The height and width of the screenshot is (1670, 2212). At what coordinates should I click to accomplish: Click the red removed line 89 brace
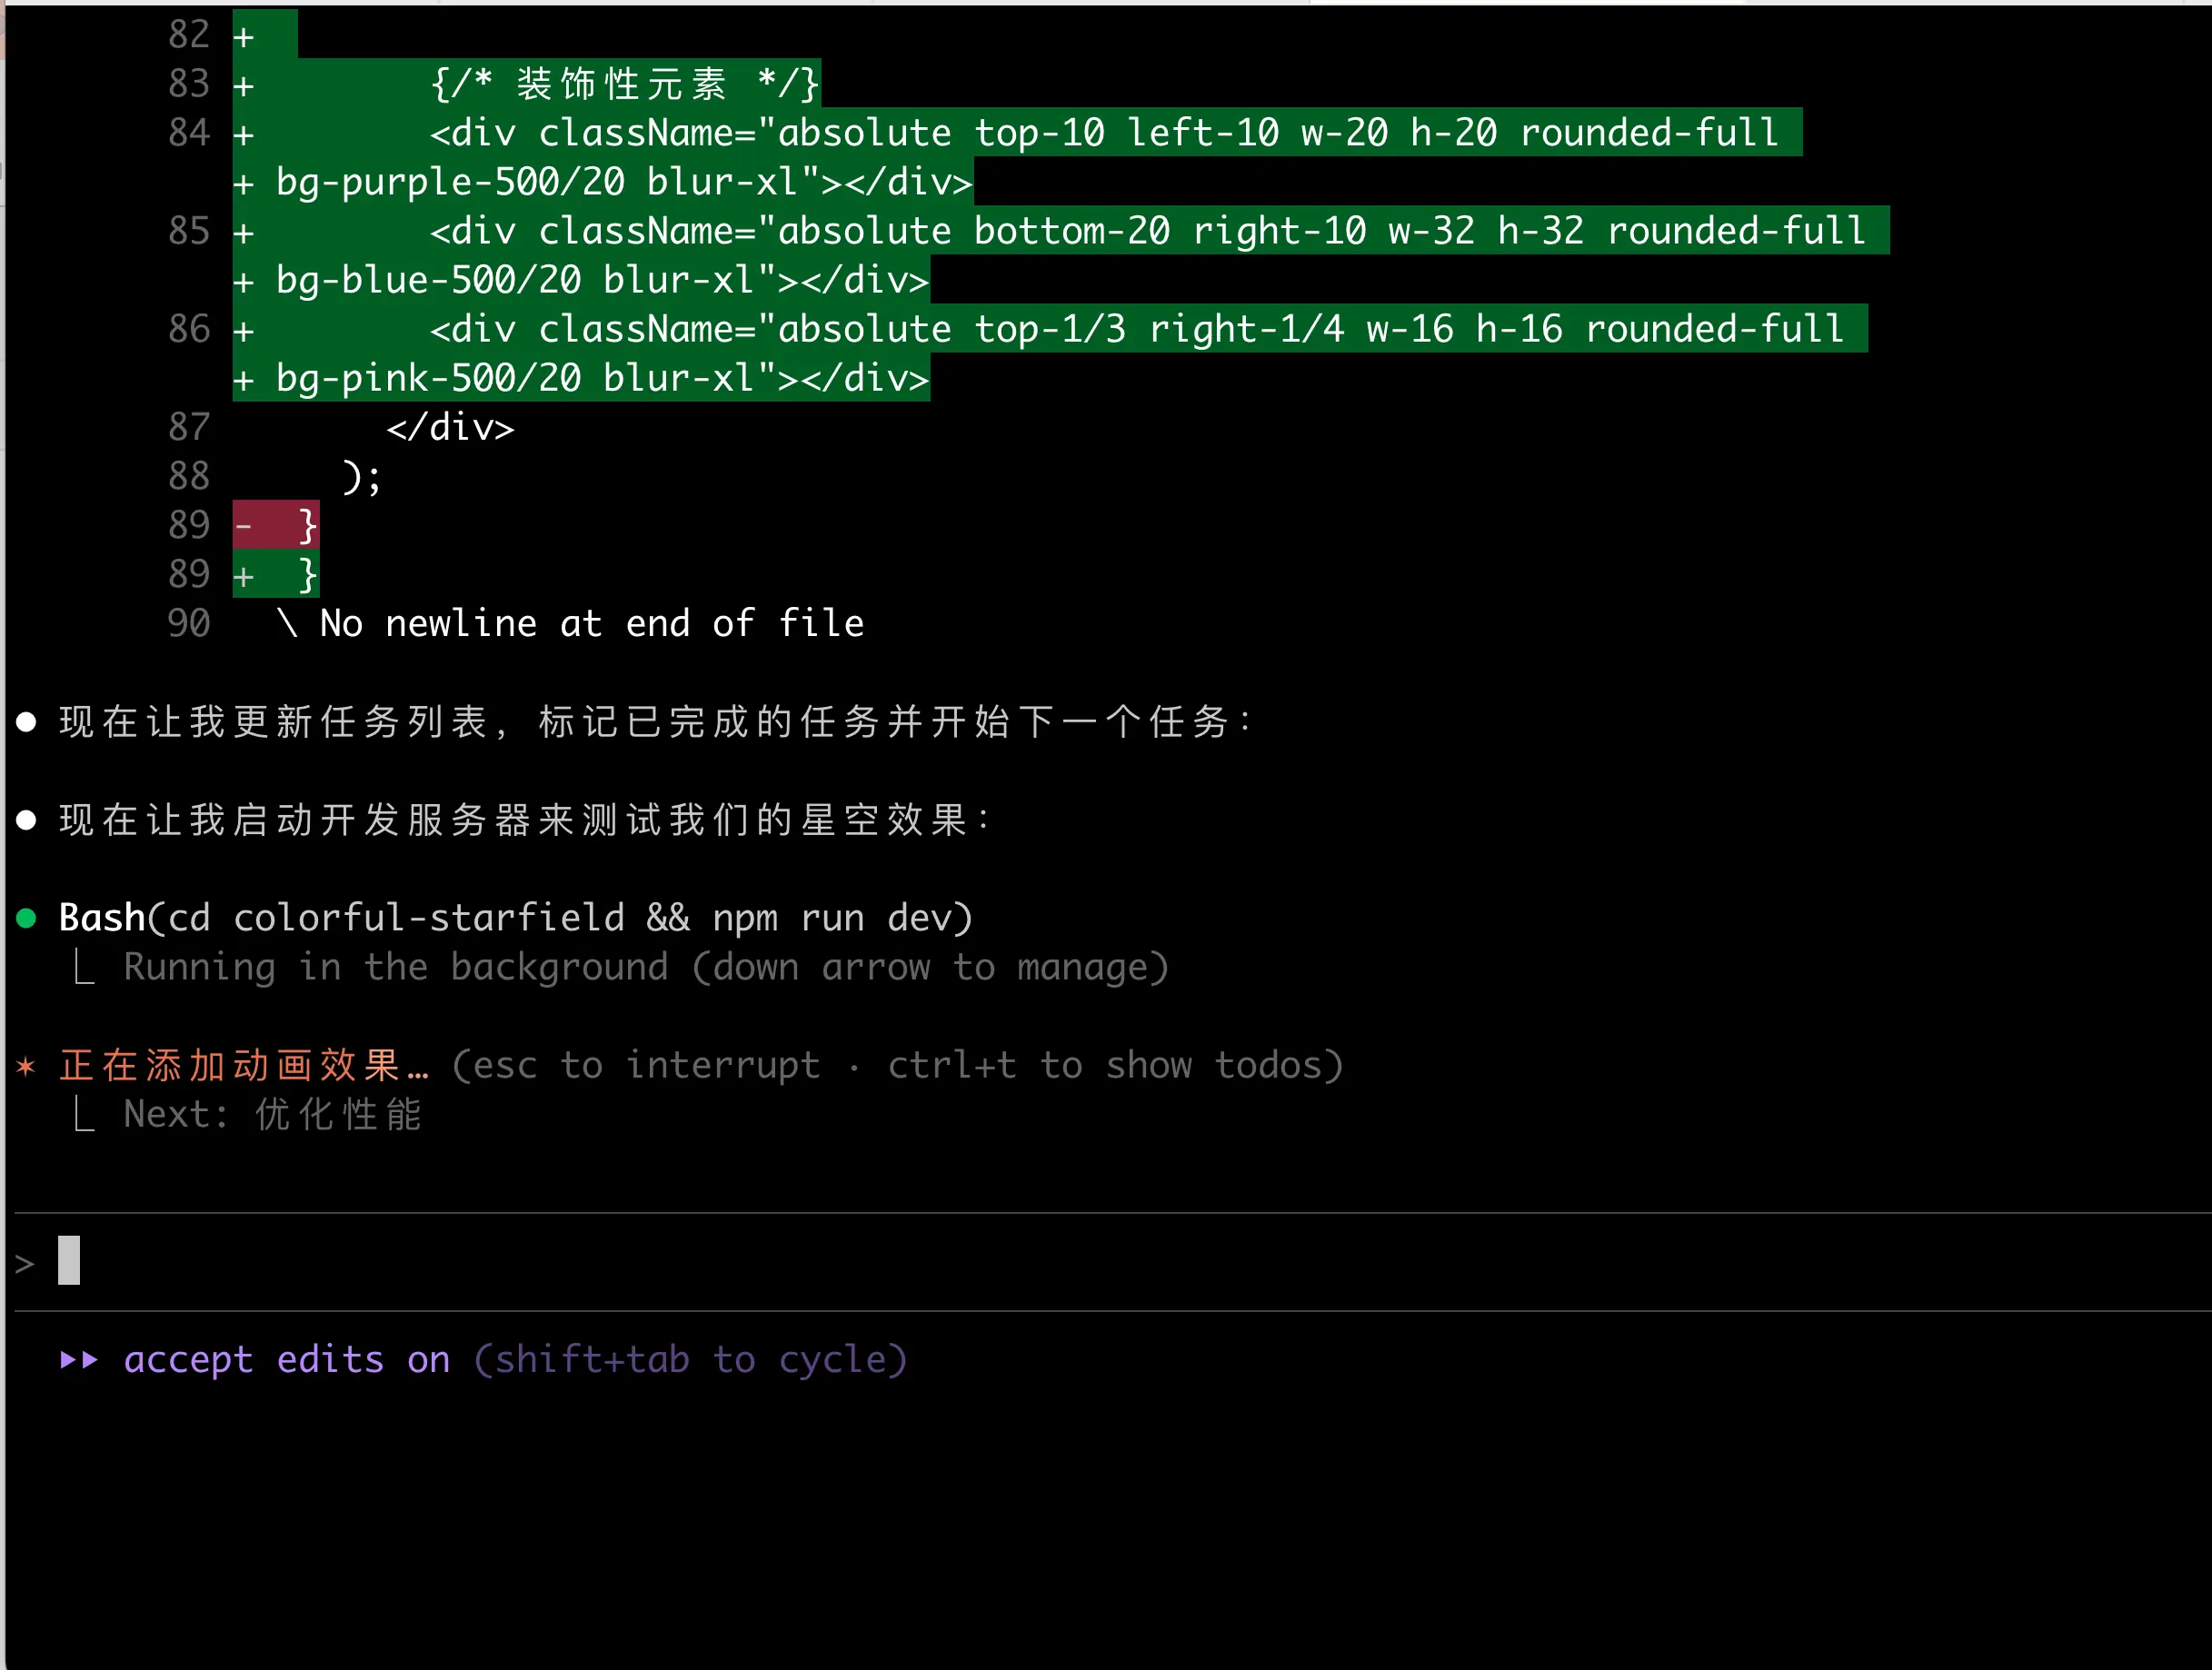point(307,525)
